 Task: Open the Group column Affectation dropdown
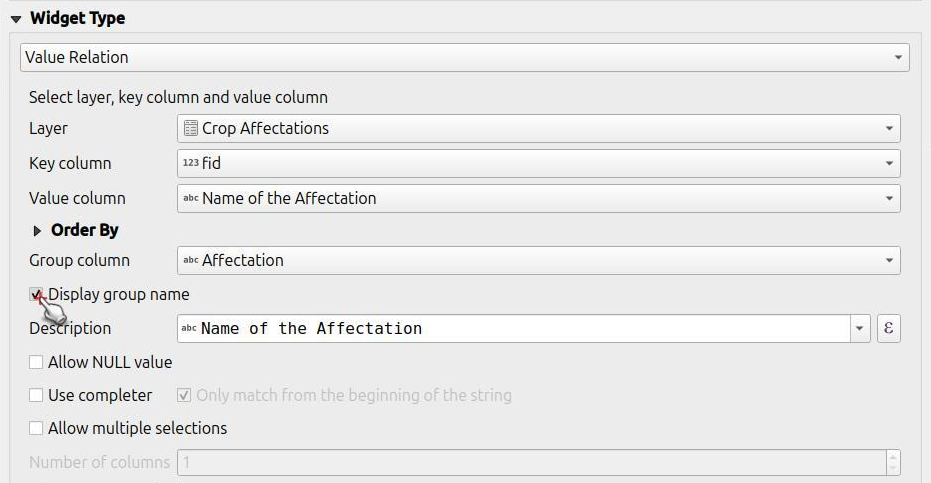click(x=539, y=260)
